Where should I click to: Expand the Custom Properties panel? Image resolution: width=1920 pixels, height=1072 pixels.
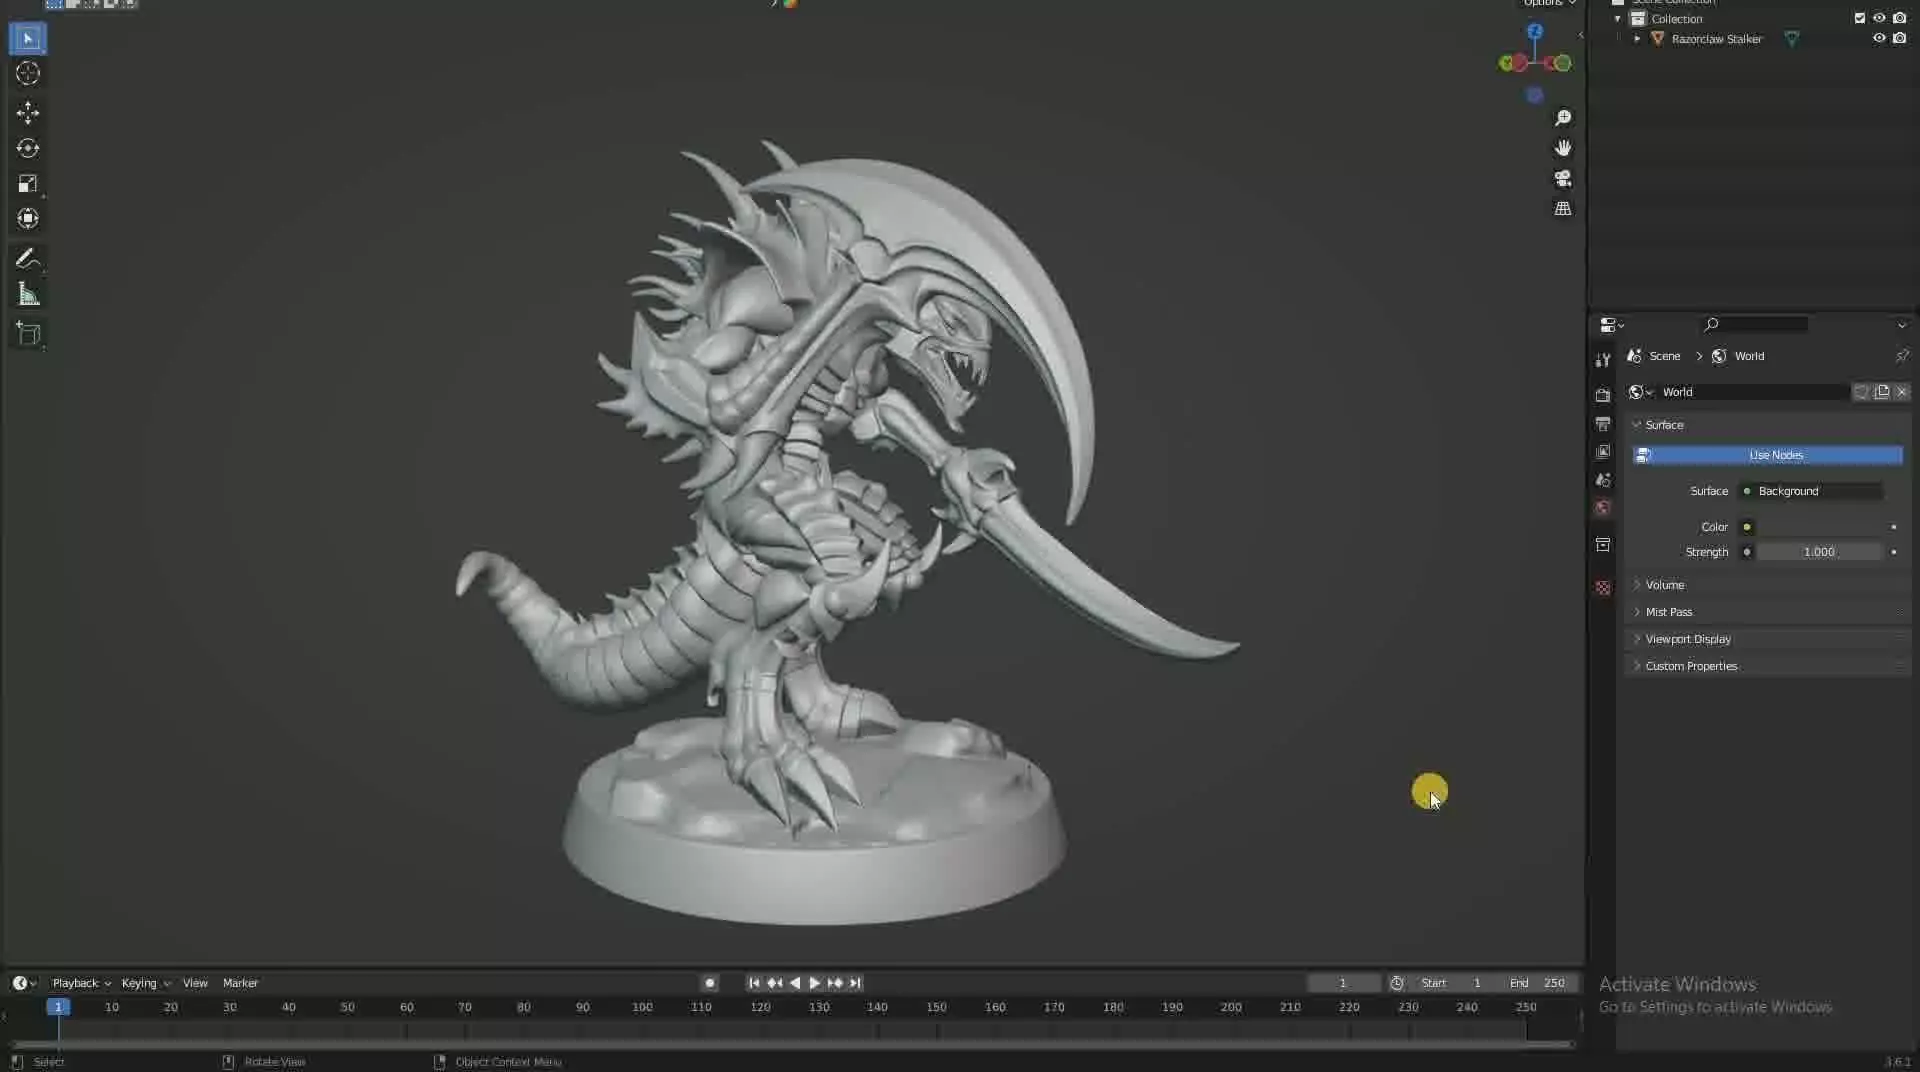tap(1691, 666)
